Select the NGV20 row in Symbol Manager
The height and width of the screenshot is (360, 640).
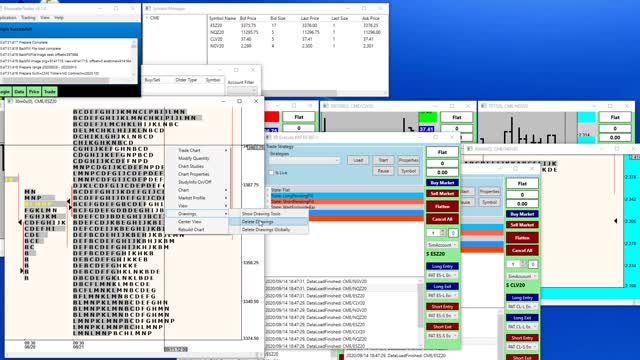point(297,46)
